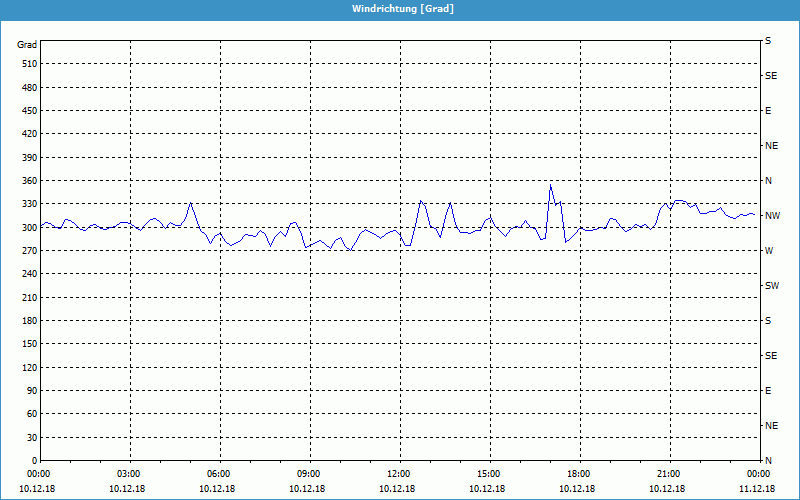Click the W compass direction label
800x500 pixels.
click(x=768, y=251)
